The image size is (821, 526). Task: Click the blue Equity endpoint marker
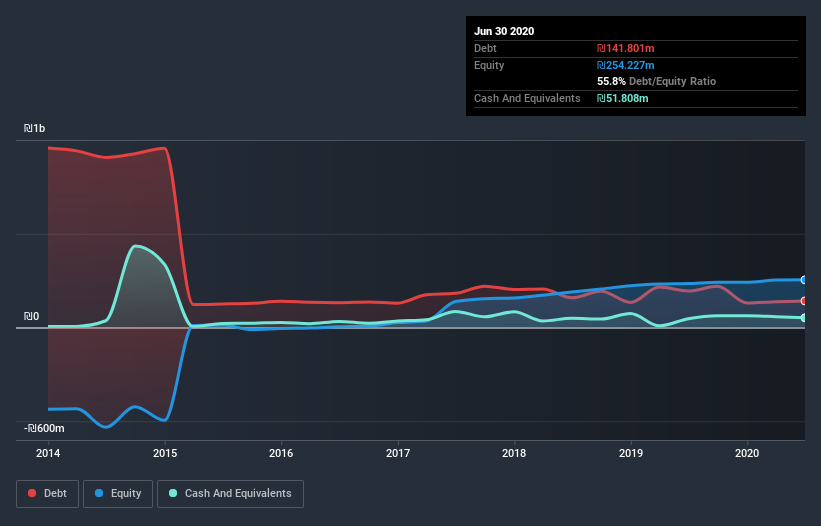(x=803, y=280)
